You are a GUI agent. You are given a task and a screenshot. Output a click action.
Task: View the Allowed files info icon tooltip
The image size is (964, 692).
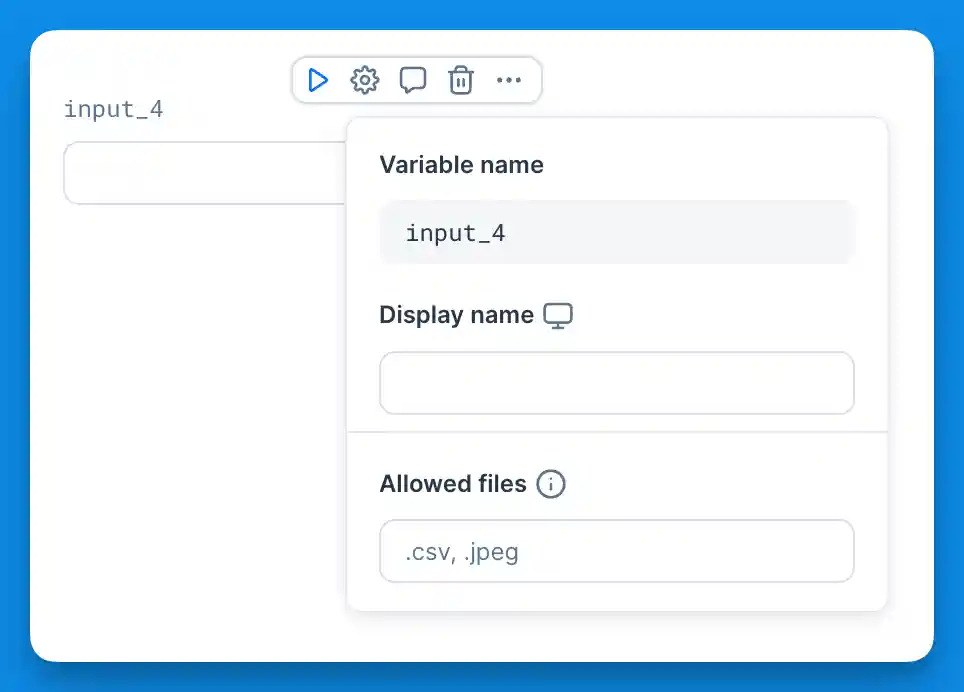pos(551,484)
